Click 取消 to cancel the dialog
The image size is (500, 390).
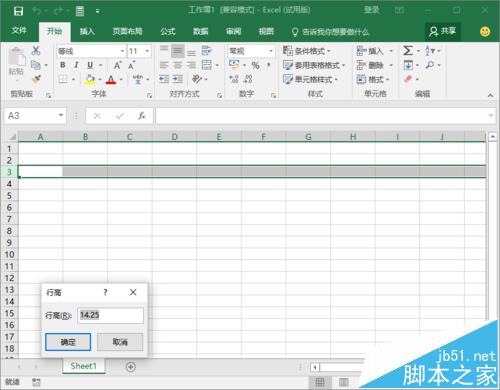point(120,342)
